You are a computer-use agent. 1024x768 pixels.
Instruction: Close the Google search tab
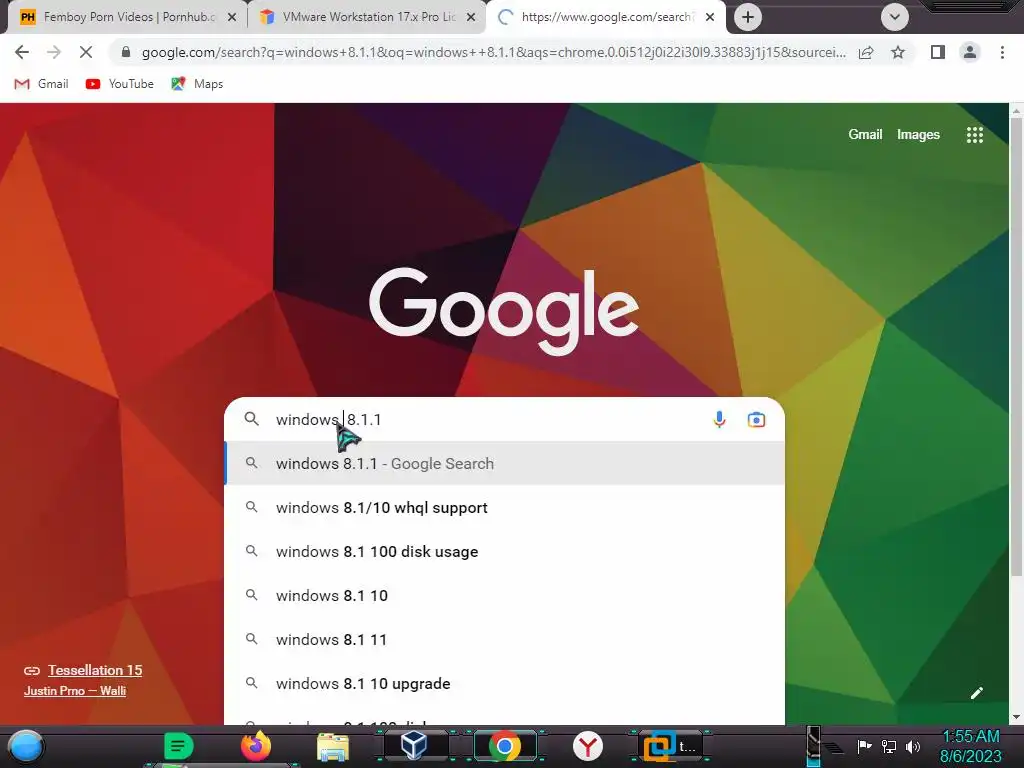(x=710, y=17)
